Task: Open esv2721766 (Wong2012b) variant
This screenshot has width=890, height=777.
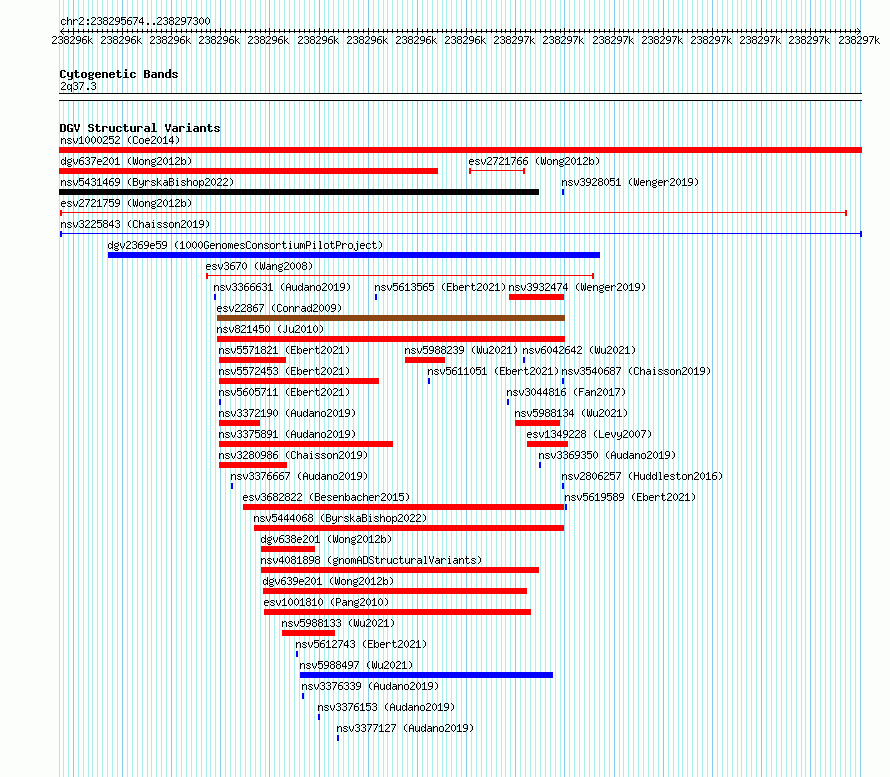Action: coord(534,161)
